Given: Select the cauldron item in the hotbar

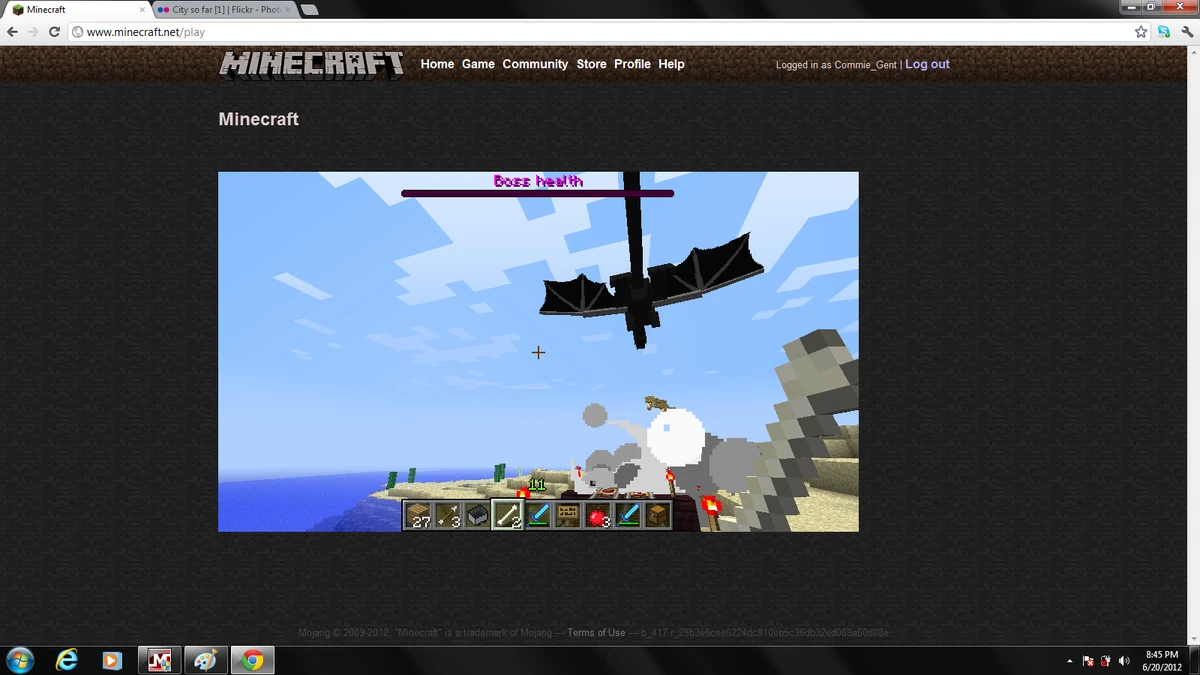Looking at the screenshot, I should coord(480,515).
